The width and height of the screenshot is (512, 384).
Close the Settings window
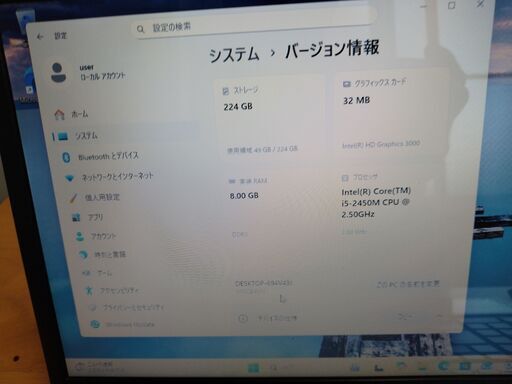click(480, 4)
